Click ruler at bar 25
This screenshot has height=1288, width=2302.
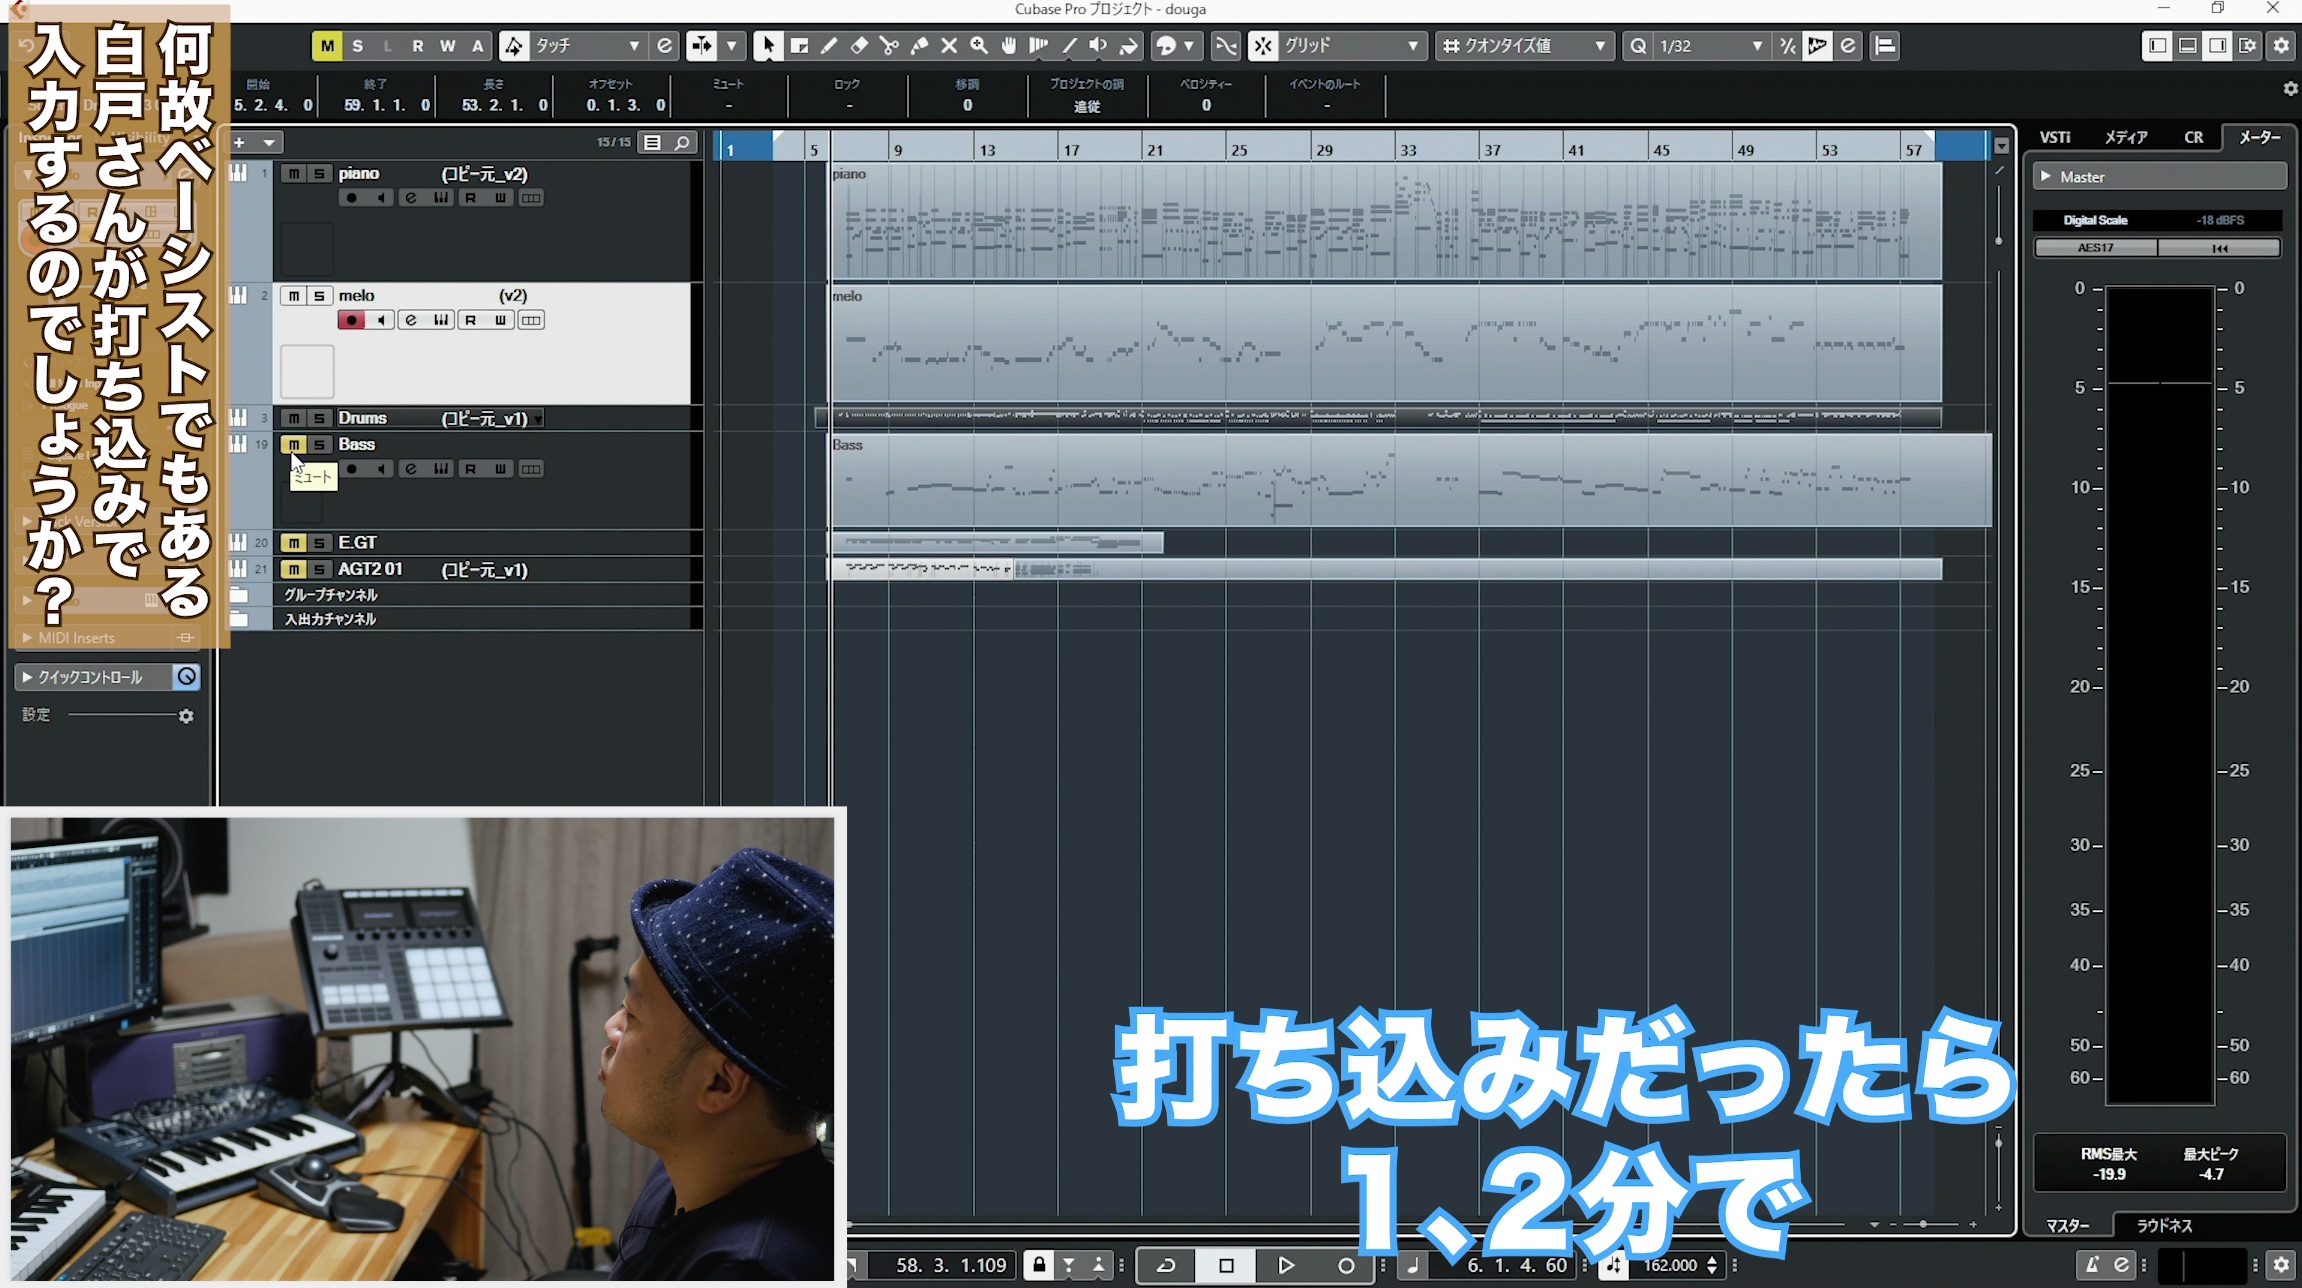pyautogui.click(x=1239, y=150)
